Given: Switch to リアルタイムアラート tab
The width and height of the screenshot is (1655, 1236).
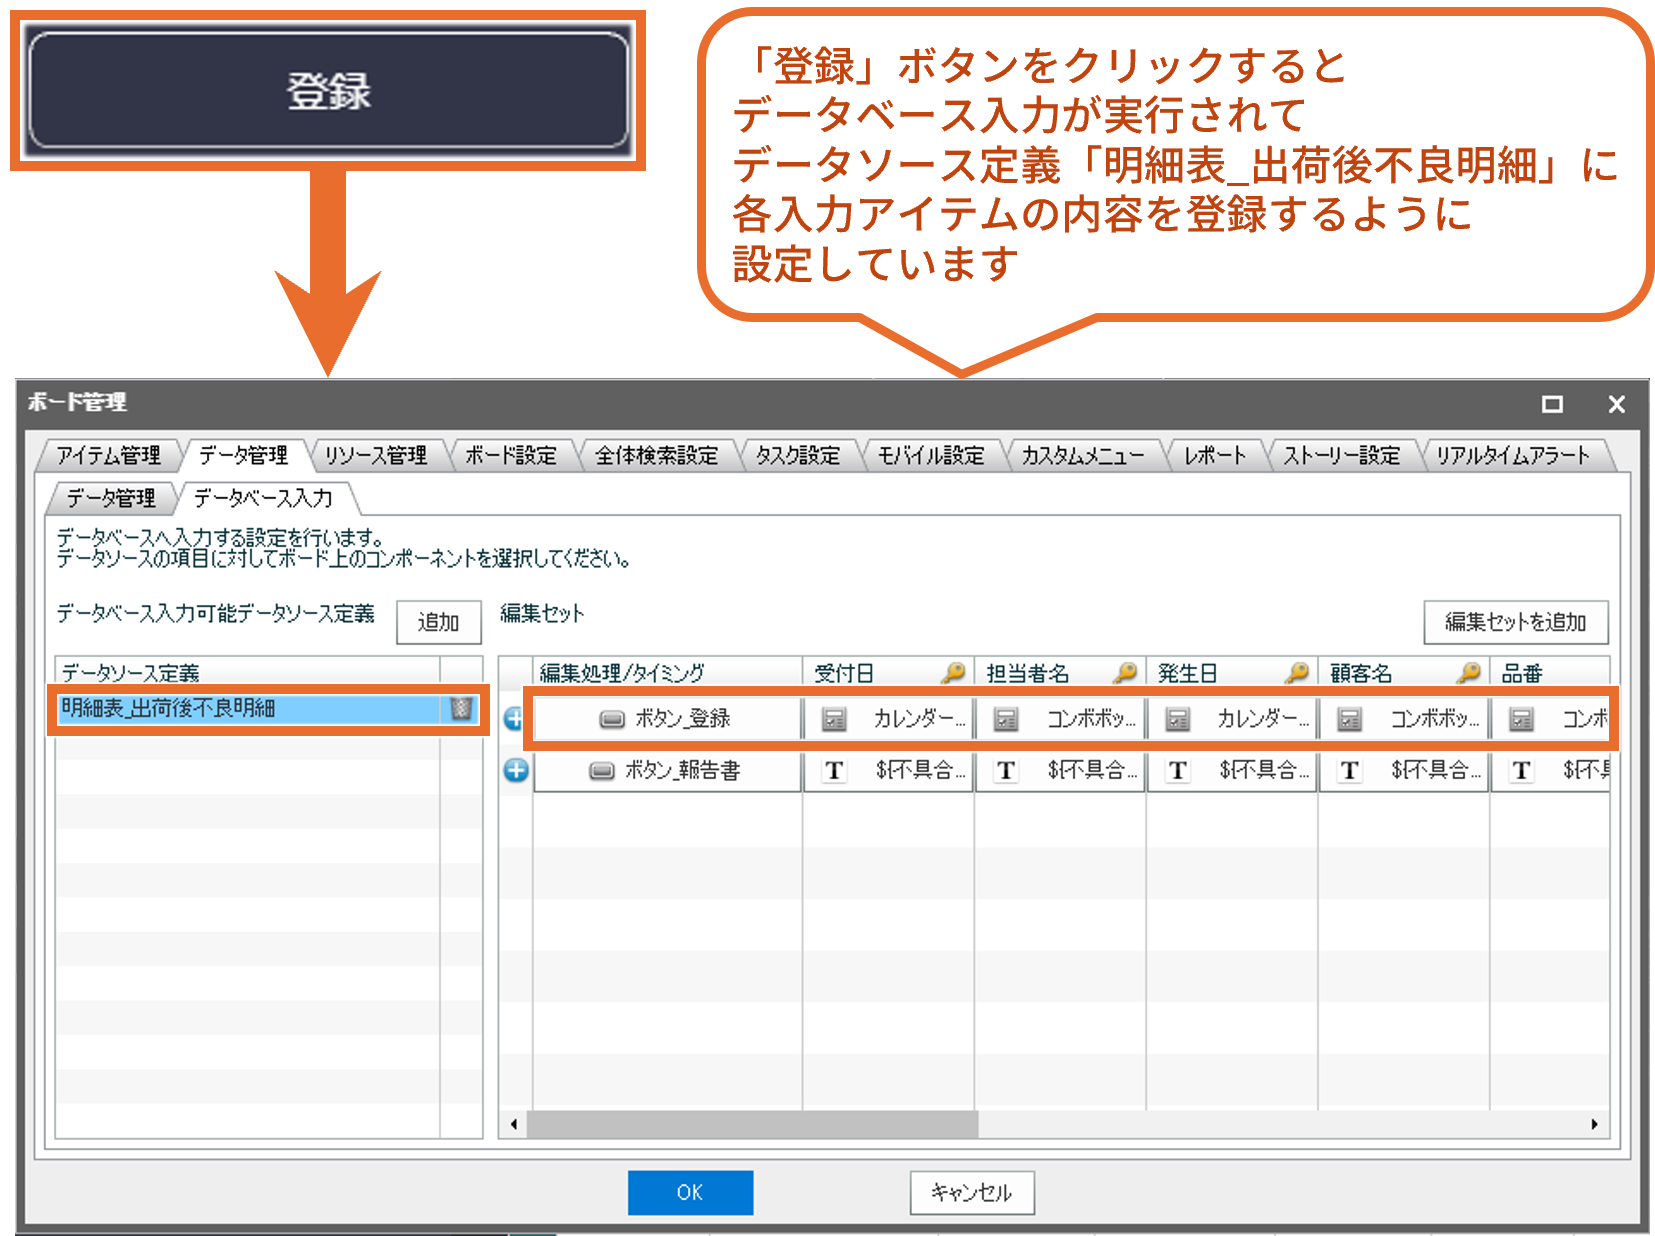Looking at the screenshot, I should [x=1513, y=456].
